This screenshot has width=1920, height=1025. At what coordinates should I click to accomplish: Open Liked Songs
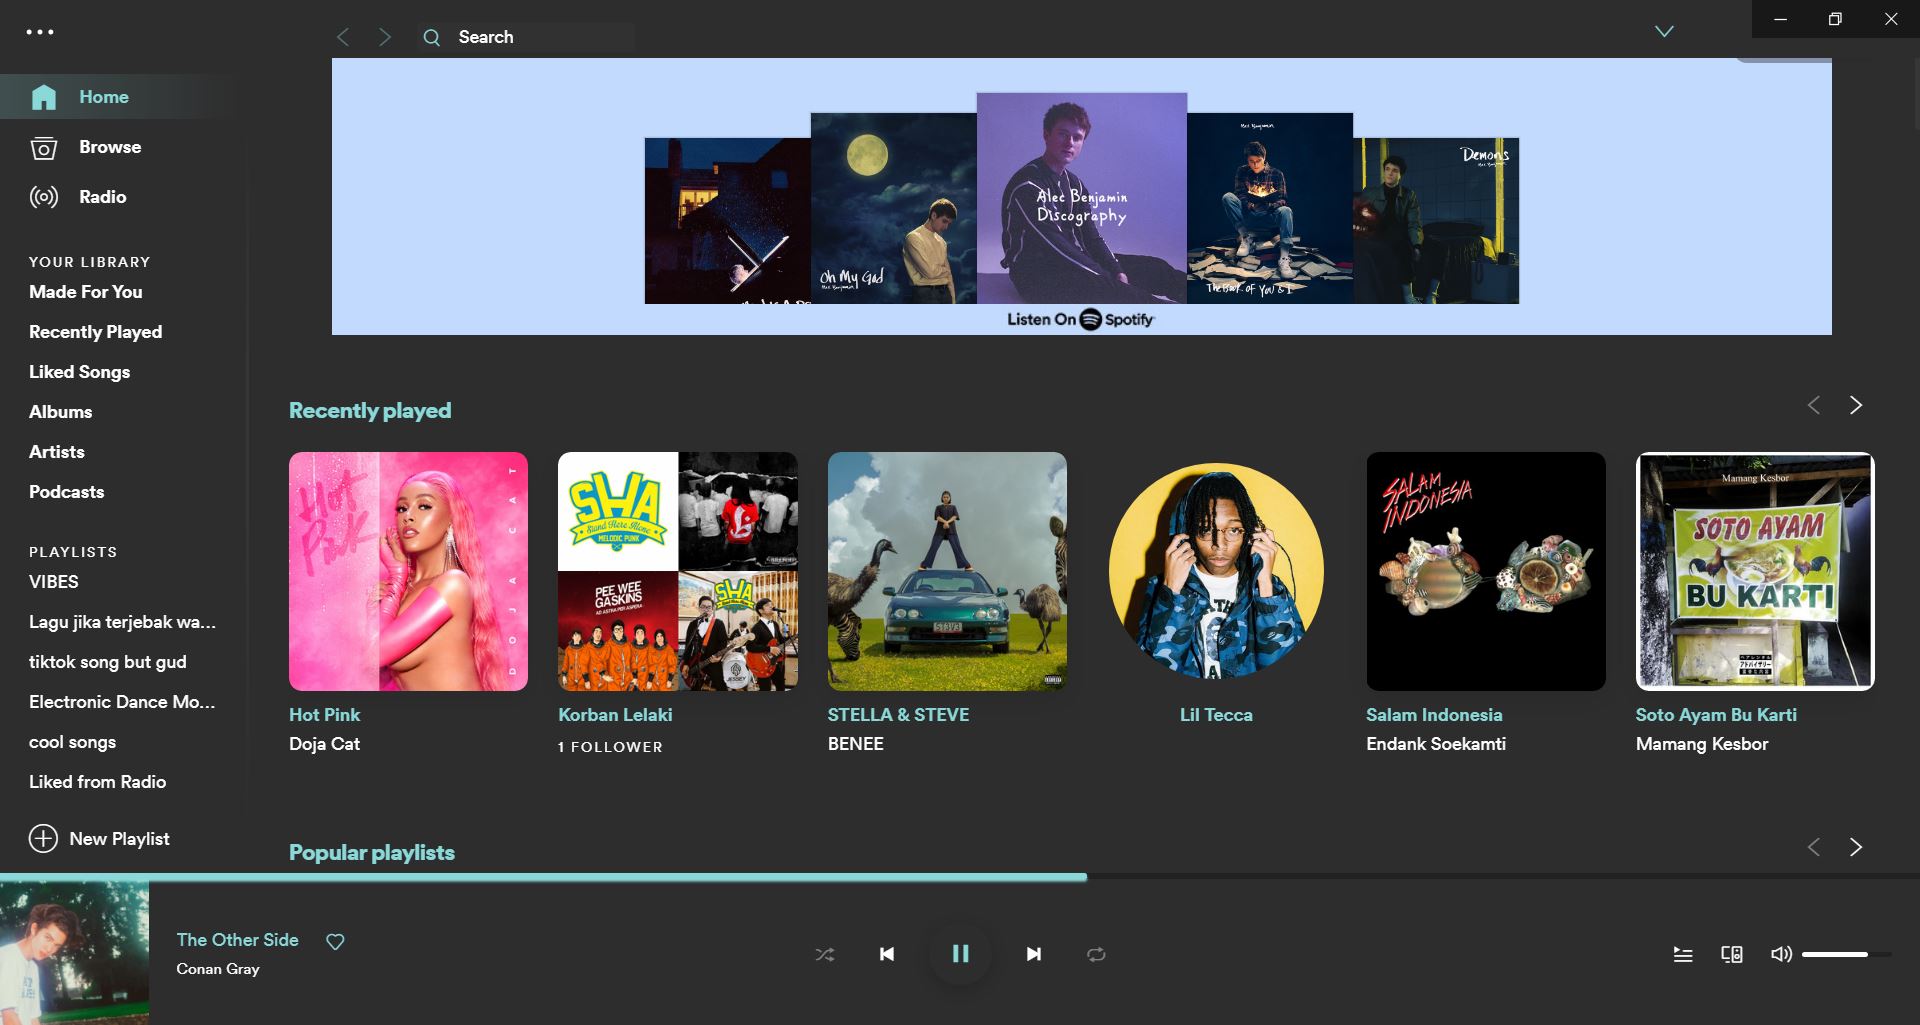point(80,372)
